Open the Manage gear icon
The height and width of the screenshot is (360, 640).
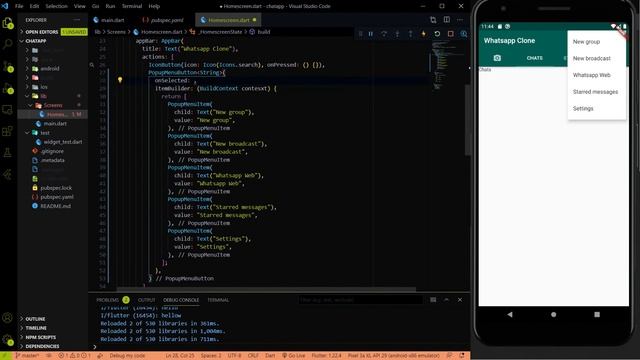(x=8, y=340)
